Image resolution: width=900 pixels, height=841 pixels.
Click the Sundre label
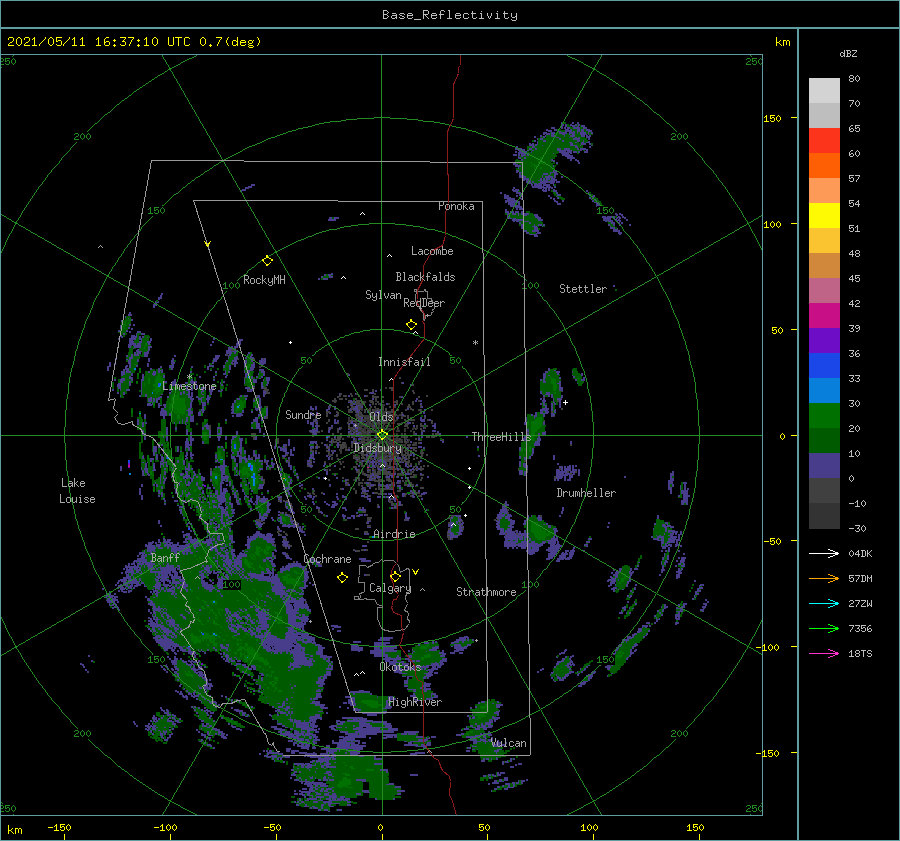click(303, 414)
